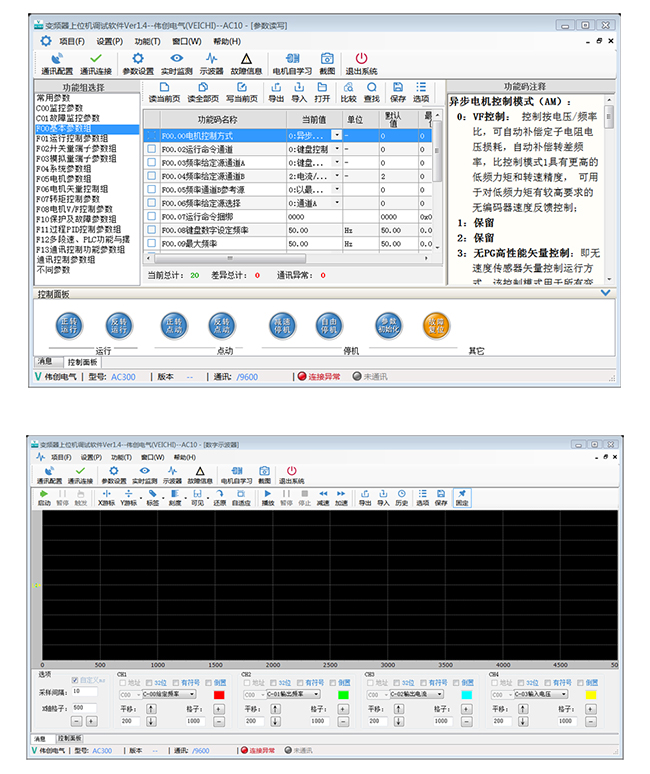Viewport: 650px width, 774px height.
Task: Open 功能(T) menu in the parameter read/write window
Action: [147, 41]
